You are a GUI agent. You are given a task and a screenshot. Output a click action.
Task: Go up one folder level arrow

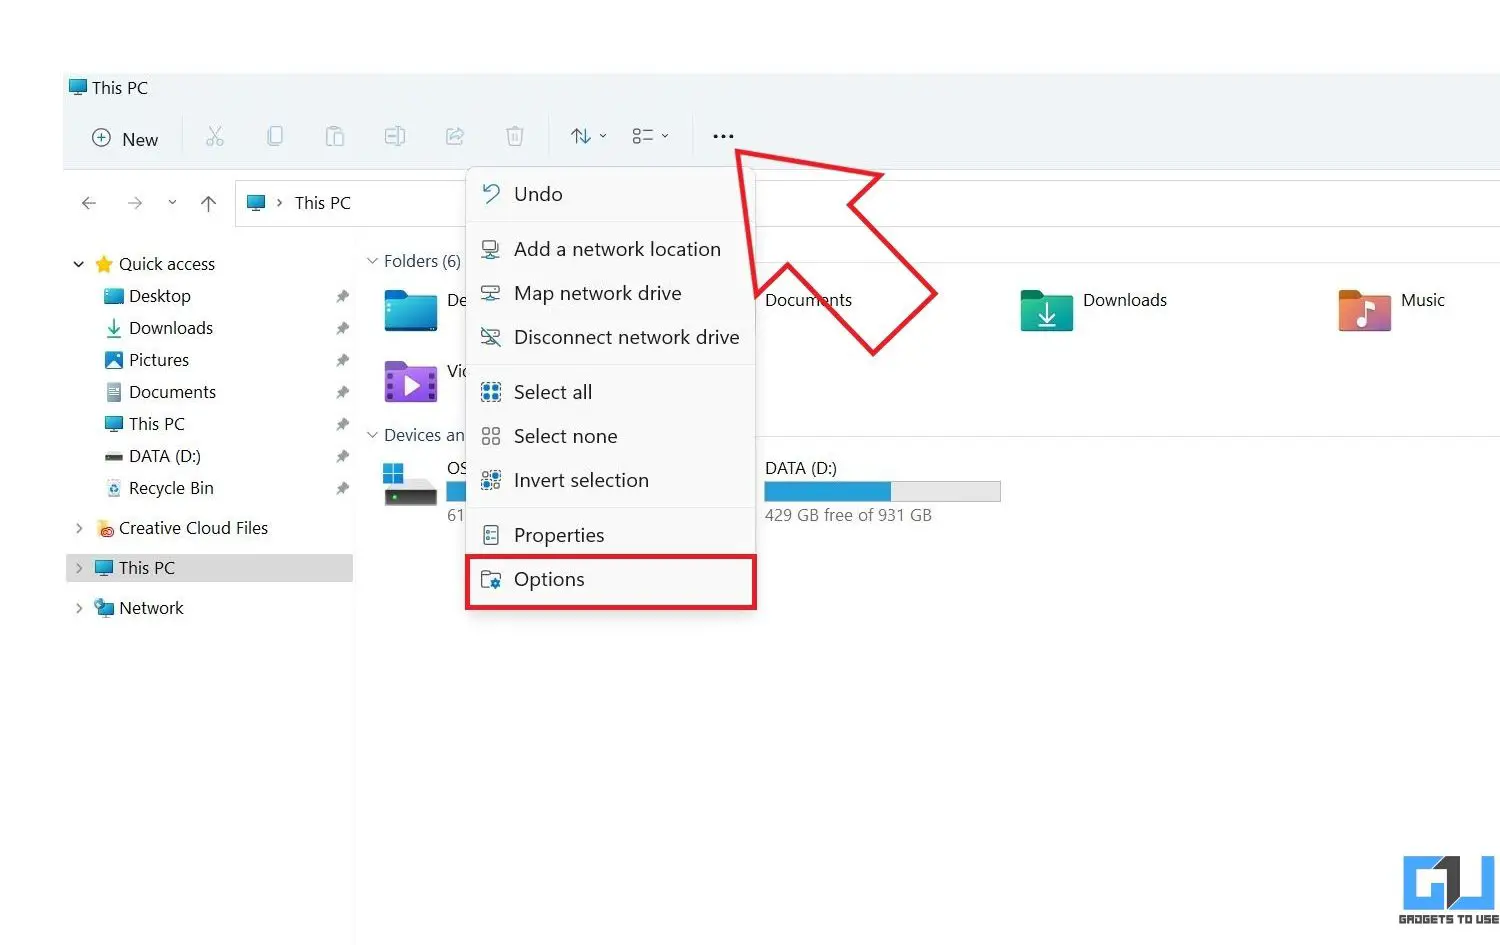coord(208,204)
